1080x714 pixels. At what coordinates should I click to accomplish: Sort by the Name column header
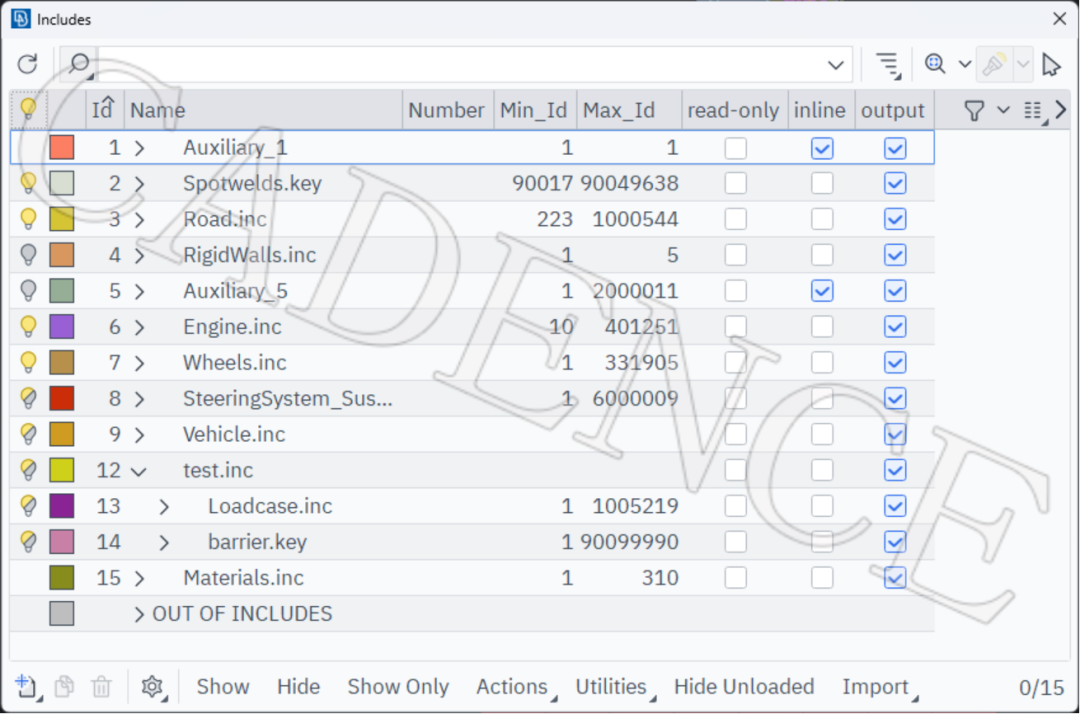coord(263,110)
